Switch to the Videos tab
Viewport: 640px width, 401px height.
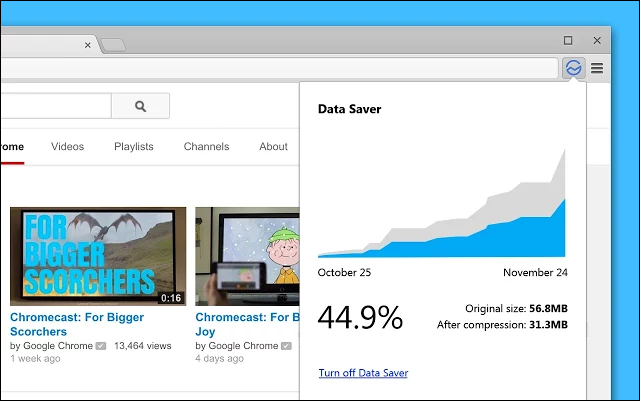67,146
